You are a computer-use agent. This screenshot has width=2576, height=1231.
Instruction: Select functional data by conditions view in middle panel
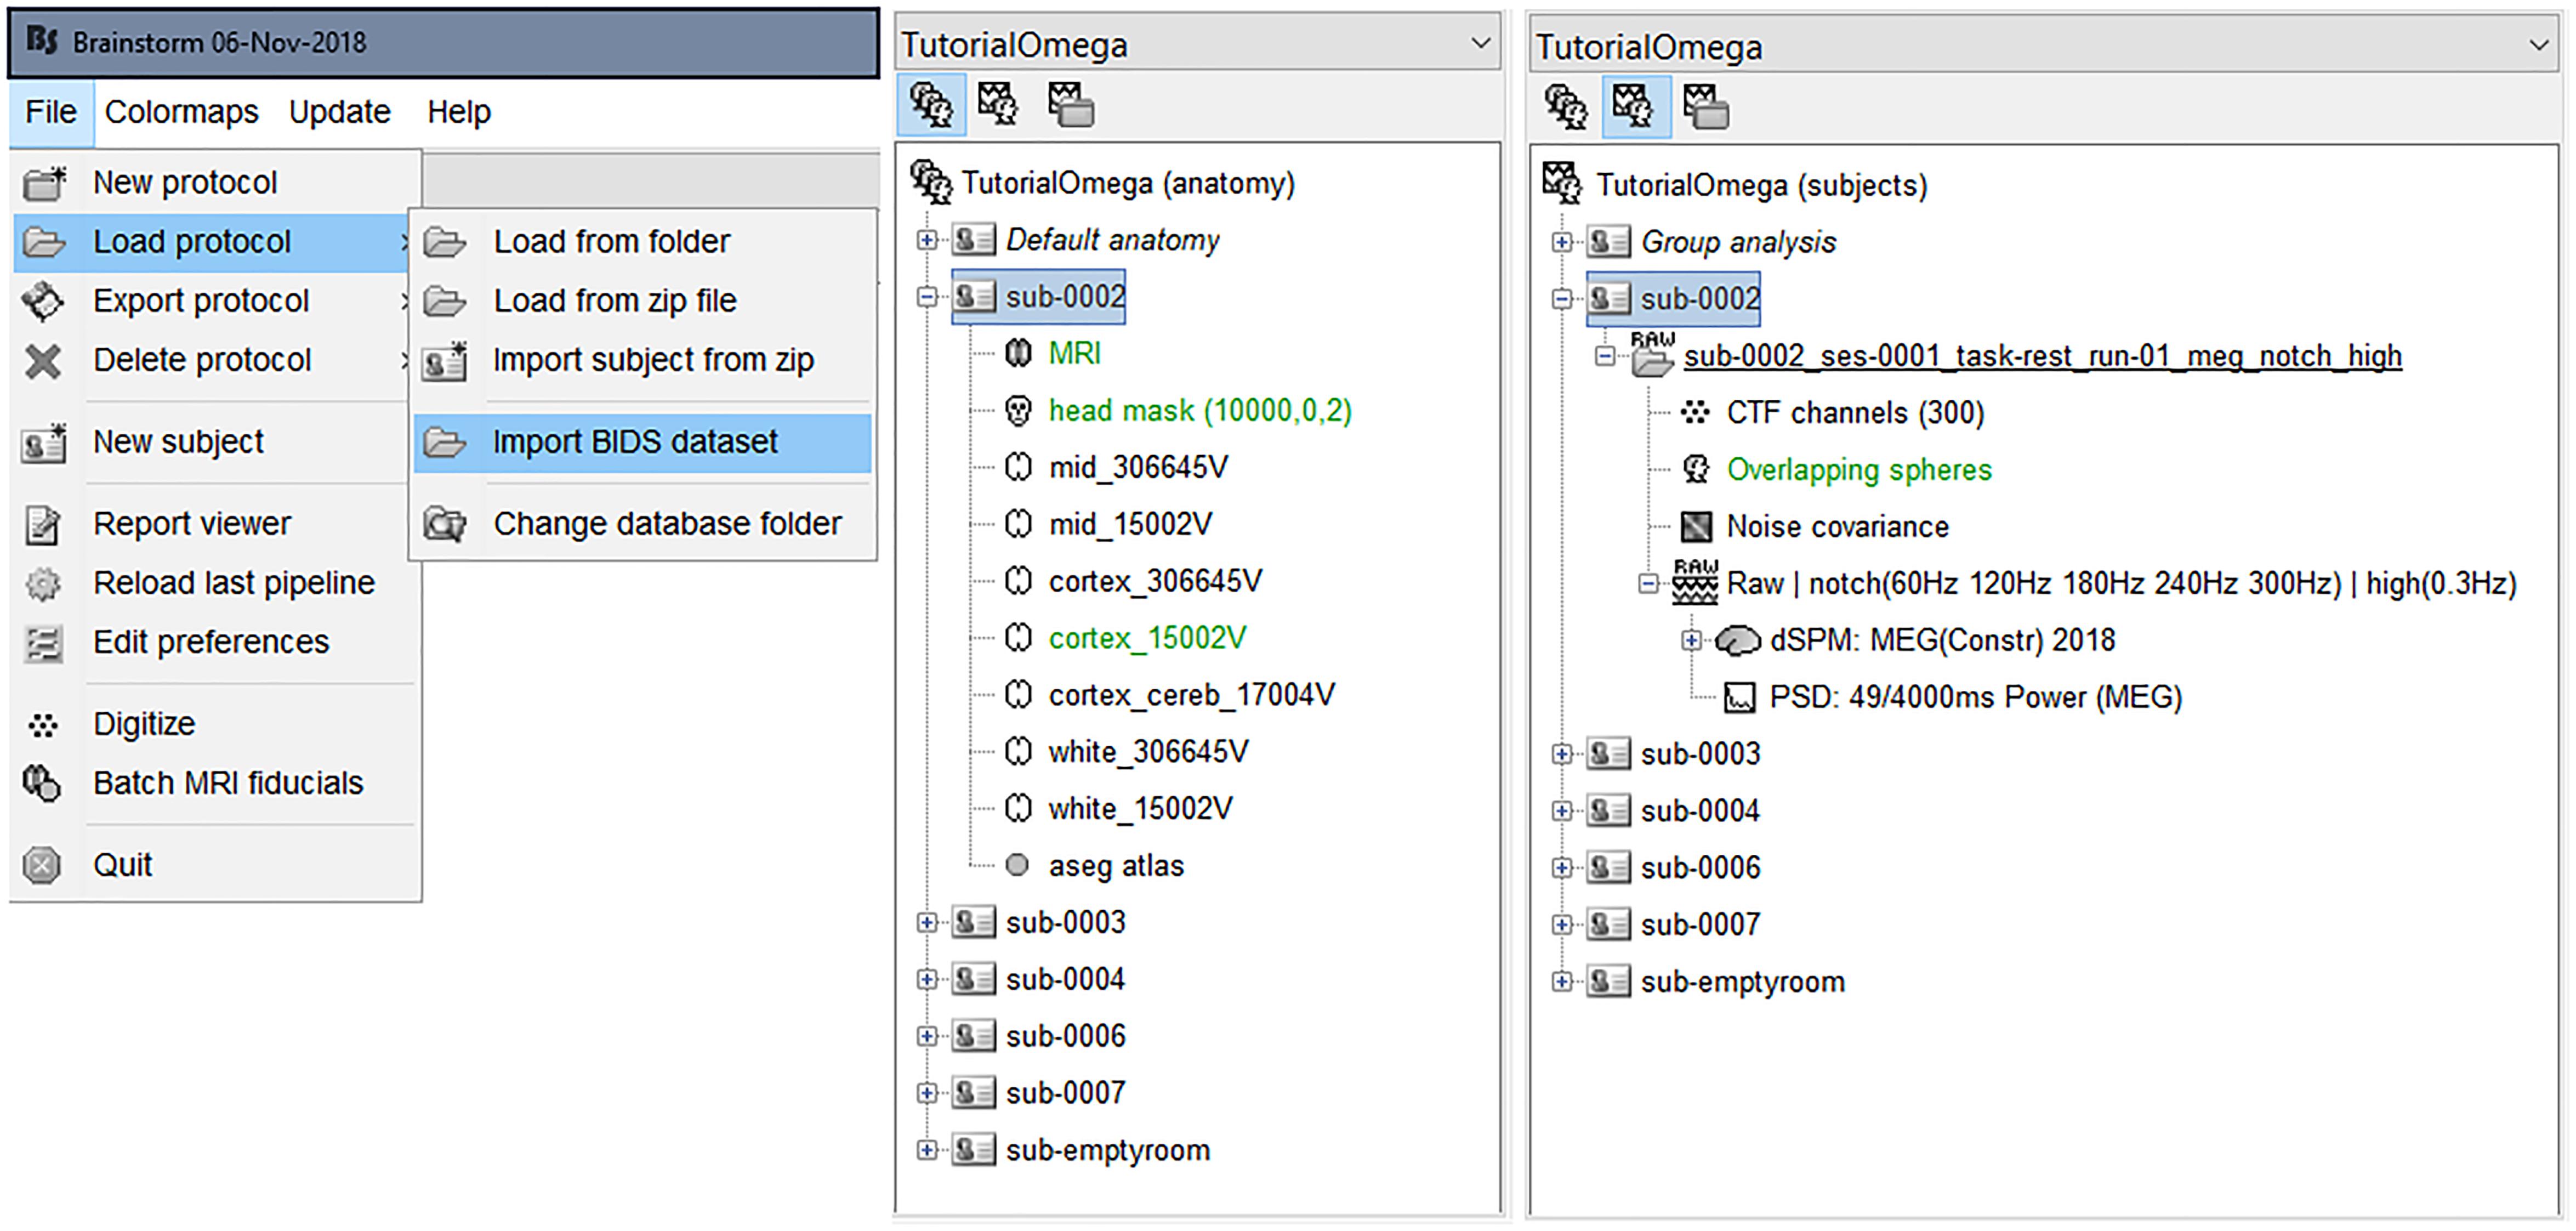[x=1071, y=104]
